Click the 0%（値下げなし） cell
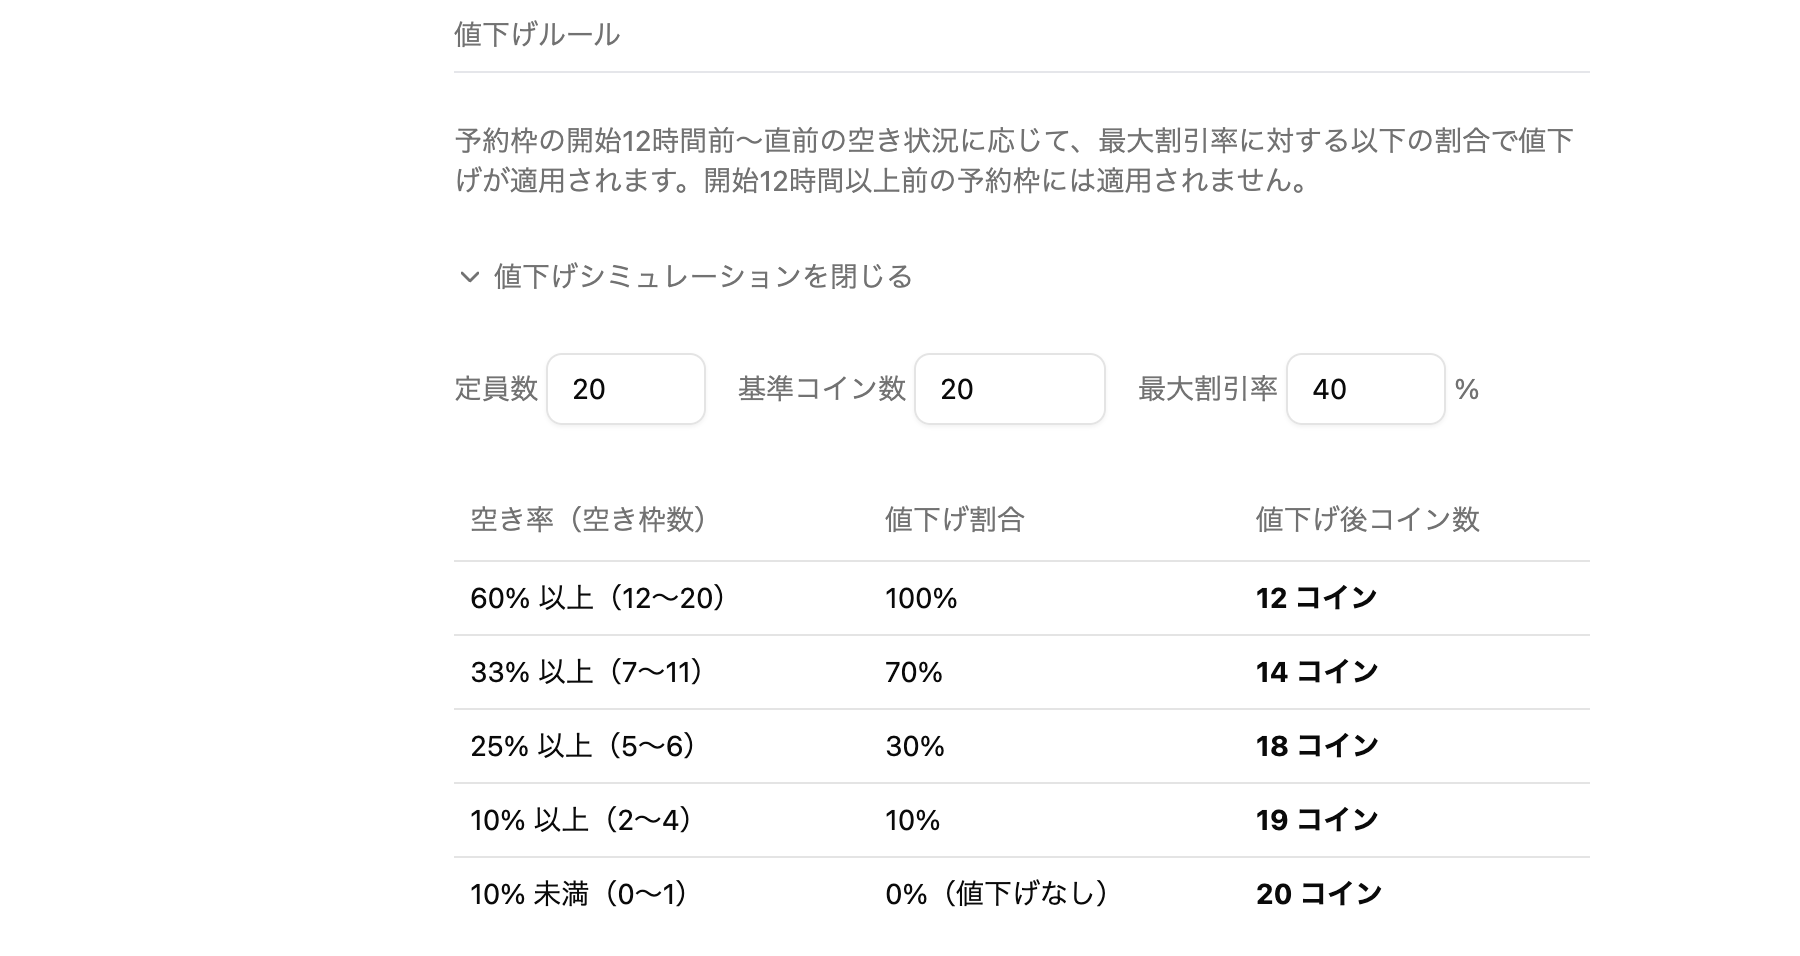This screenshot has height=956, width=1800. [x=996, y=894]
